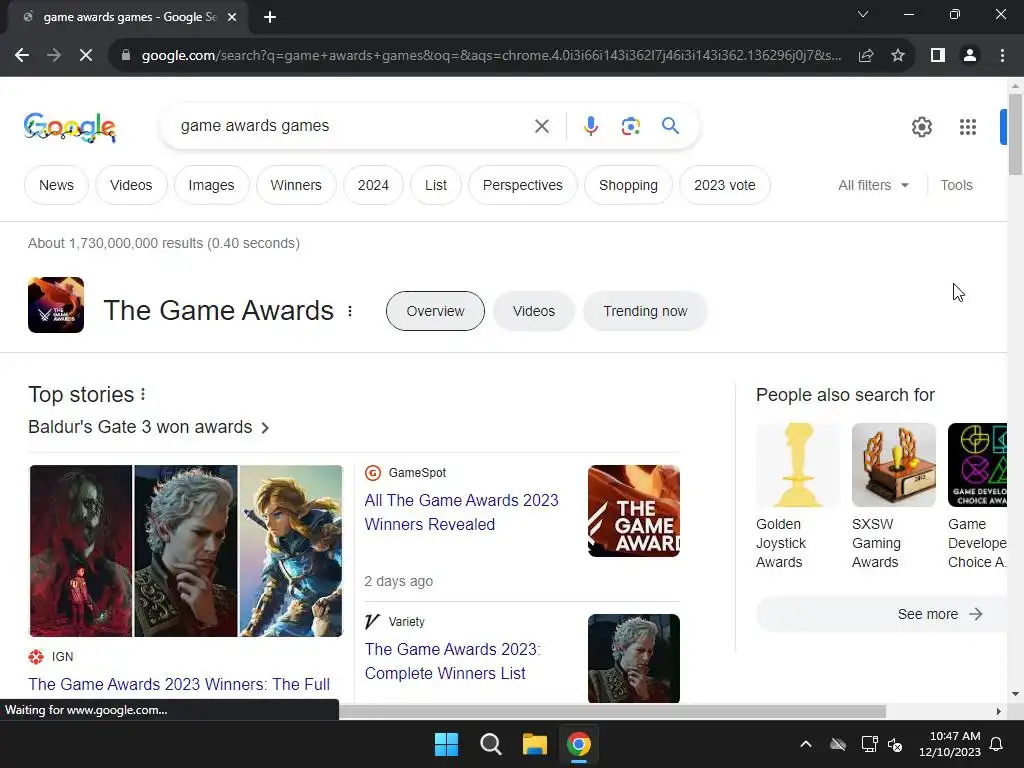Click the magnifier search button
Screen dimensions: 1024x768
click(671, 125)
